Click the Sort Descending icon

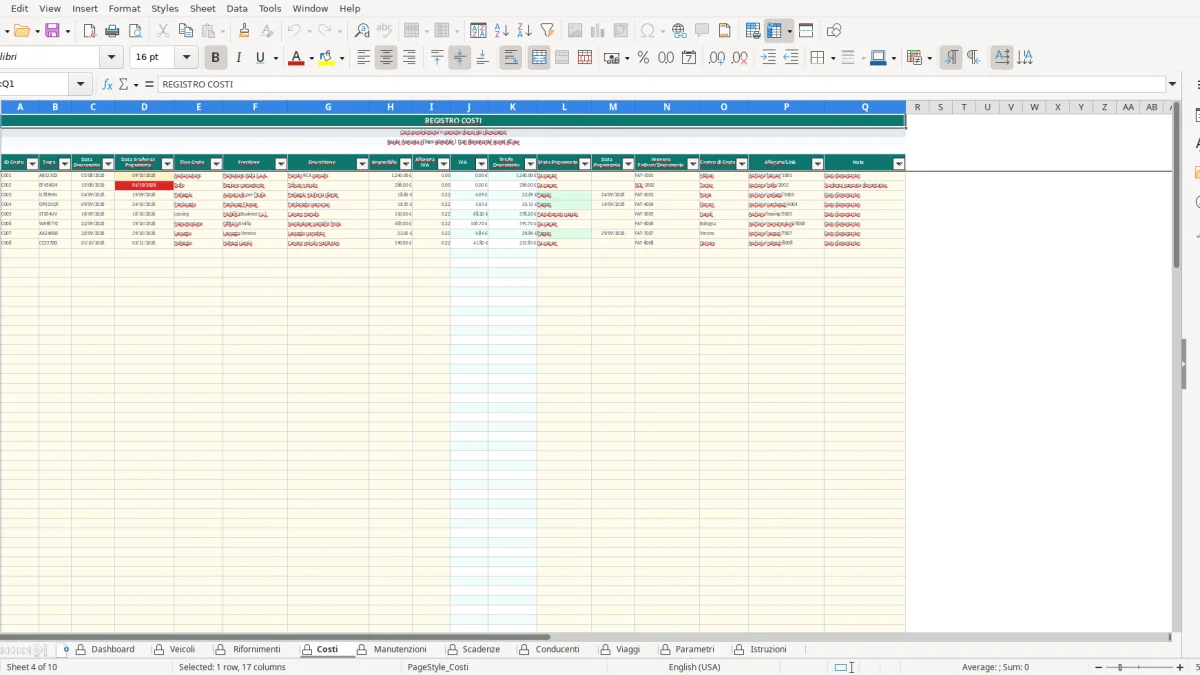[x=524, y=31]
